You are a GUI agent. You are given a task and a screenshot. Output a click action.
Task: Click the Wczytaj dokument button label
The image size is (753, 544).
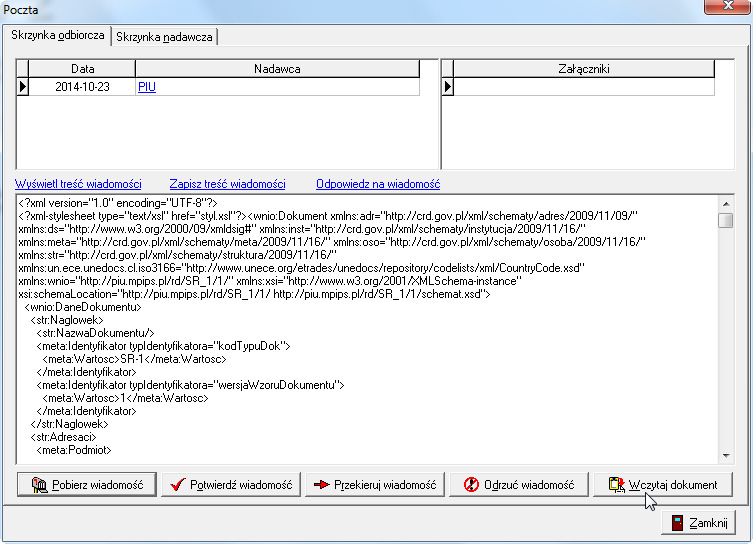pyautogui.click(x=673, y=485)
